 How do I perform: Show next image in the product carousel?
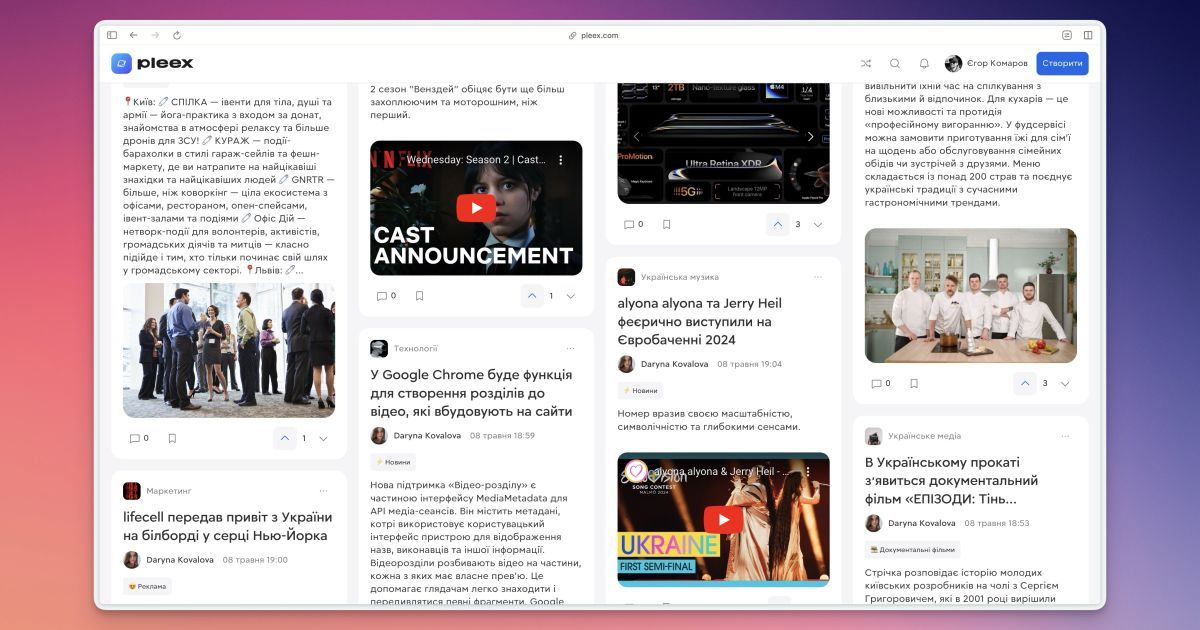point(811,136)
